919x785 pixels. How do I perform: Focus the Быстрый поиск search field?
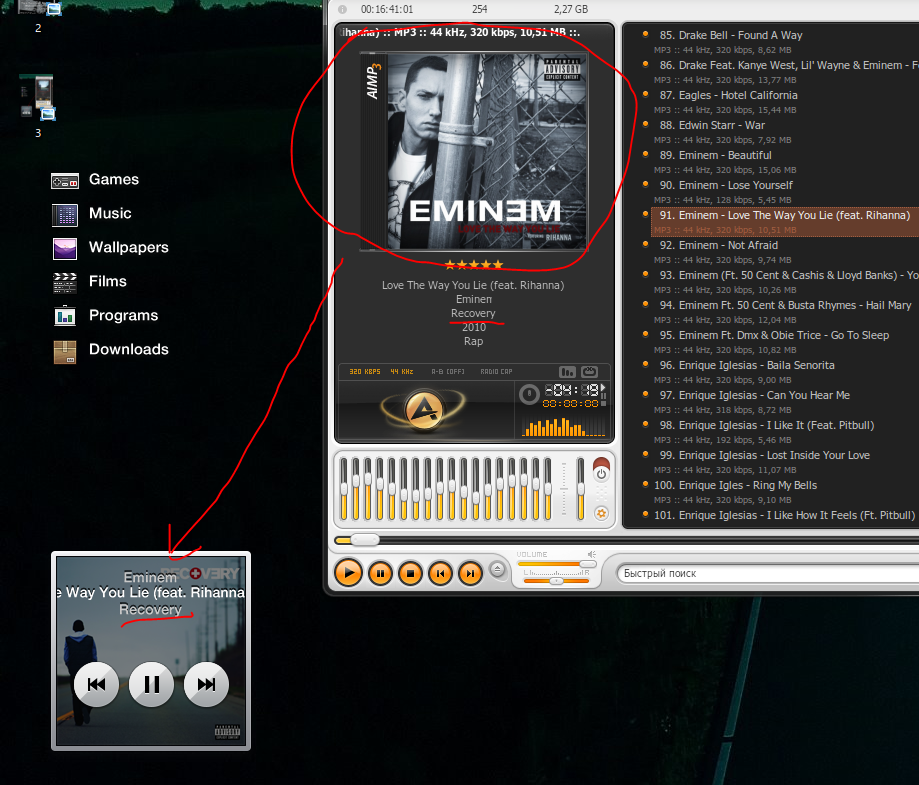pos(768,573)
